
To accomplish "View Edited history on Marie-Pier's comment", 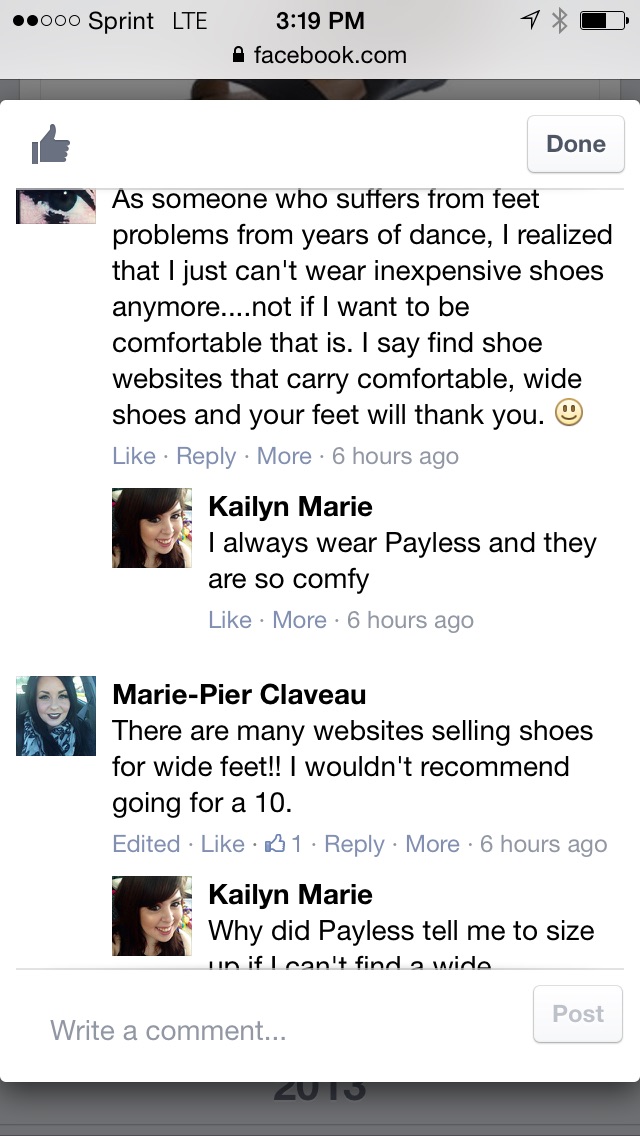I will [146, 843].
